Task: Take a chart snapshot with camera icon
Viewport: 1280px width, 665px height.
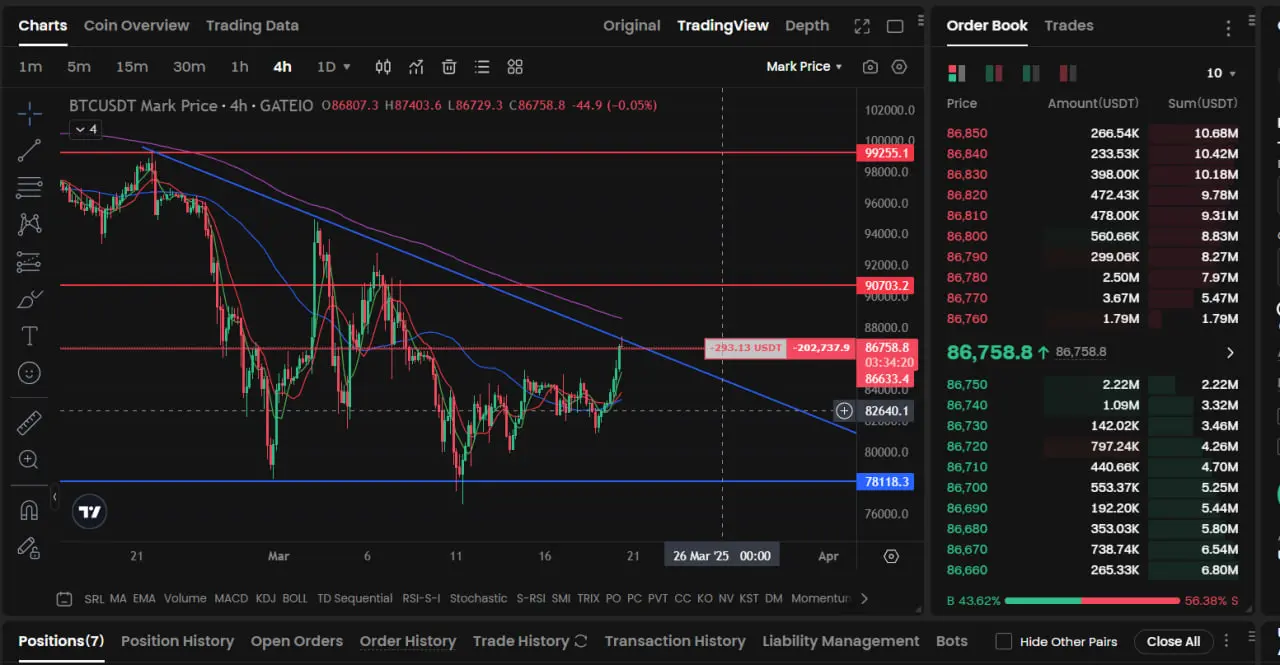Action: (x=870, y=67)
